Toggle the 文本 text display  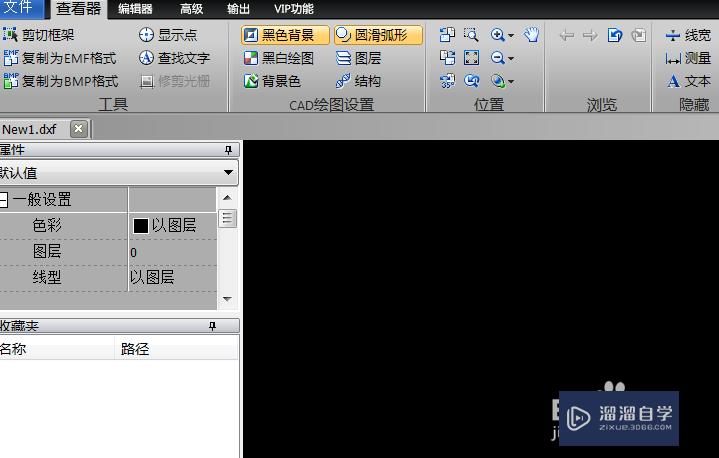688,81
